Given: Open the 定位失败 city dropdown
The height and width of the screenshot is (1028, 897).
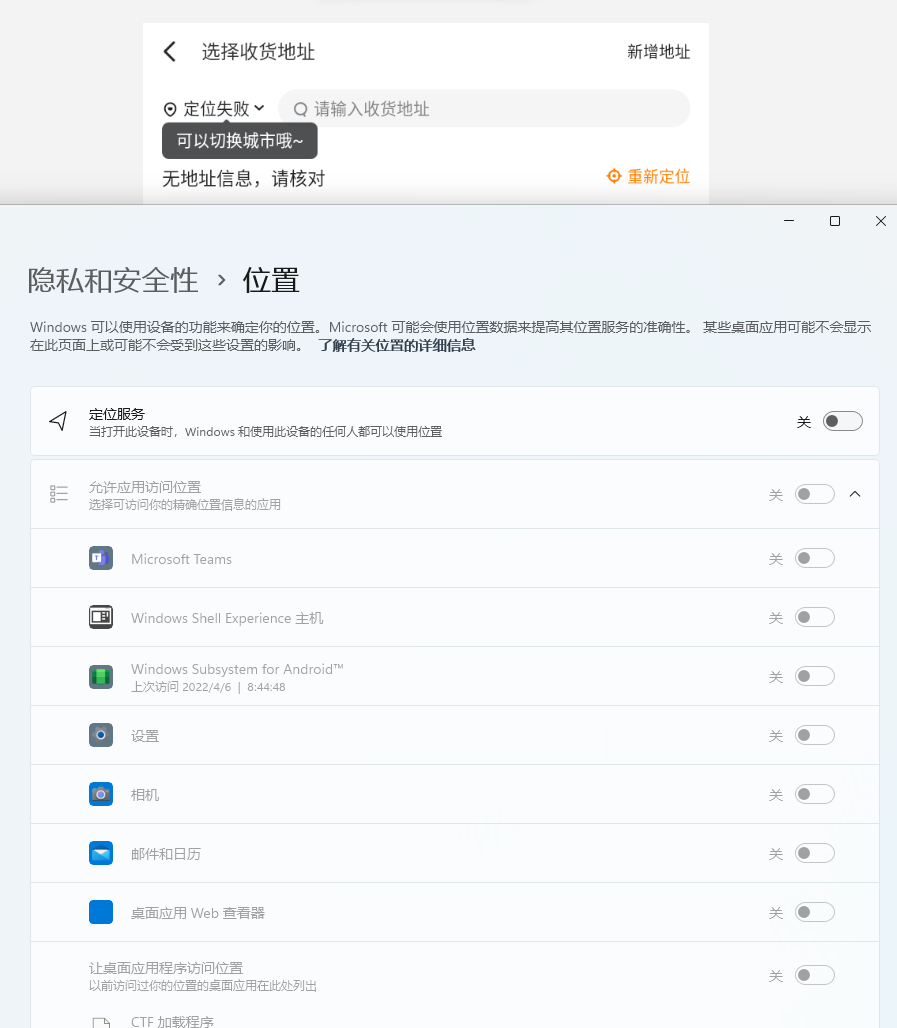Looking at the screenshot, I should coord(214,109).
